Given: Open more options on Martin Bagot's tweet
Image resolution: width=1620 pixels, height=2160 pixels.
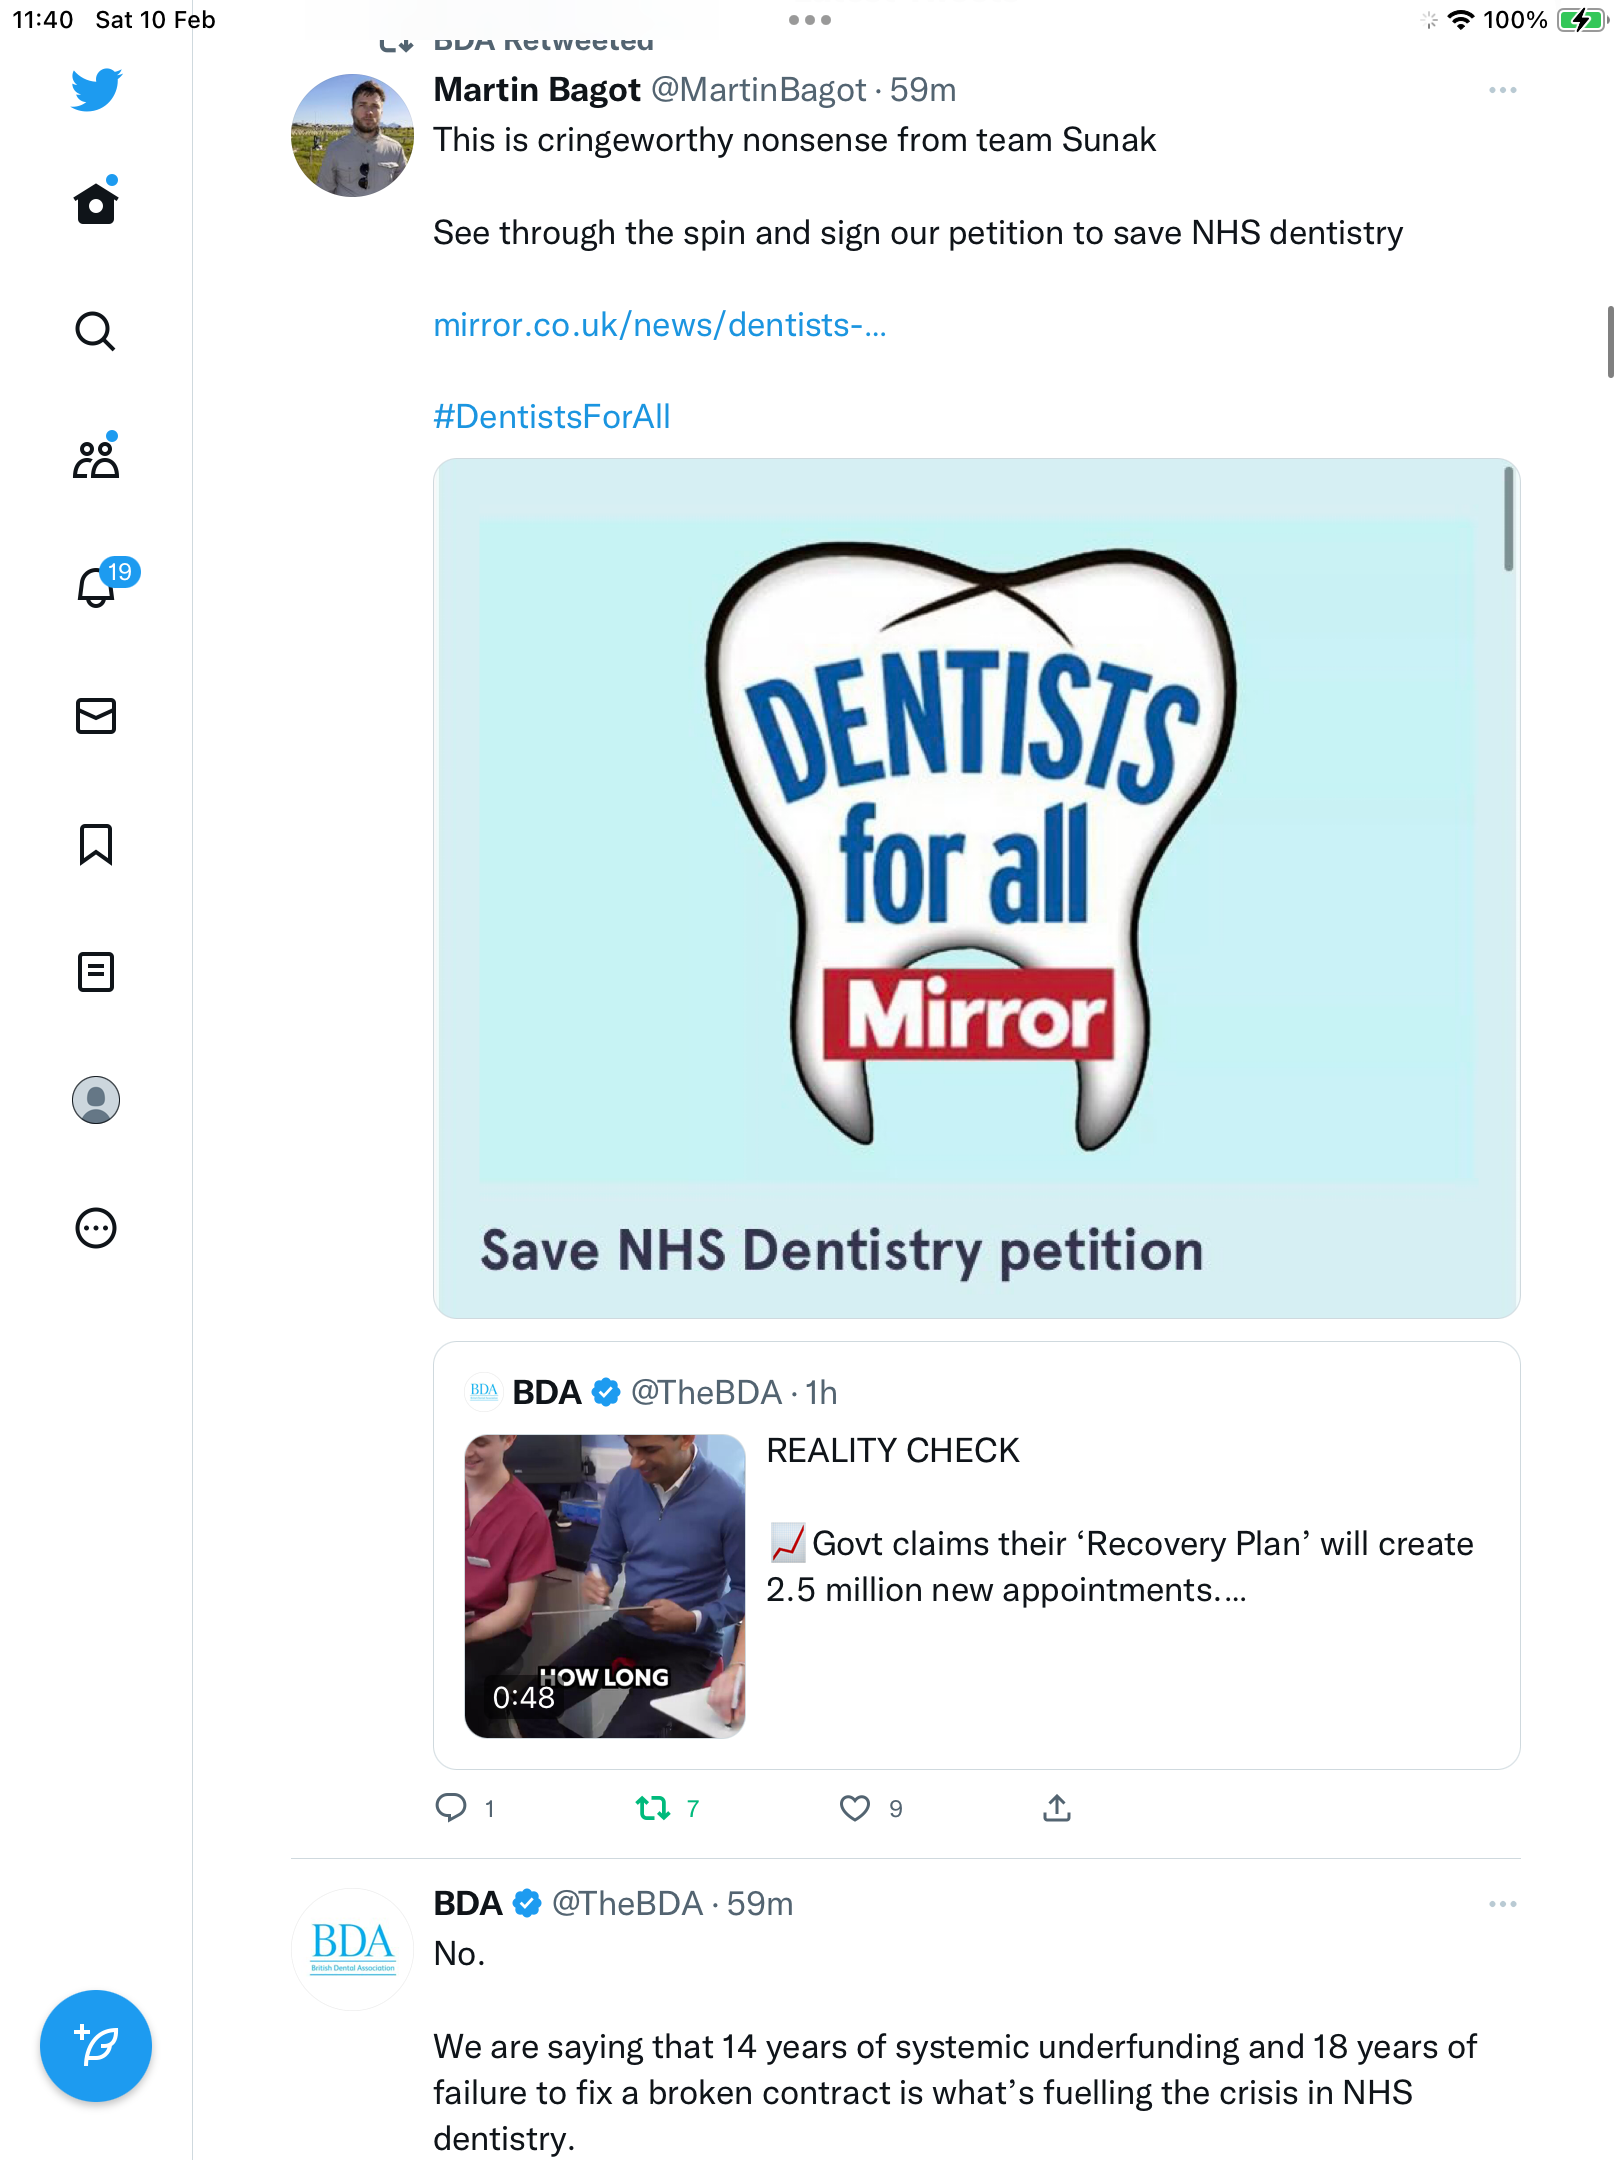Looking at the screenshot, I should tap(1502, 90).
